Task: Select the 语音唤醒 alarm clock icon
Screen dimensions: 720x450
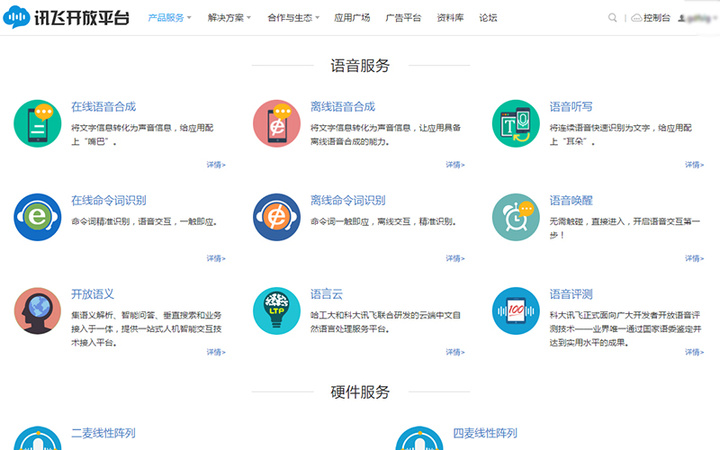Action: pos(517,217)
